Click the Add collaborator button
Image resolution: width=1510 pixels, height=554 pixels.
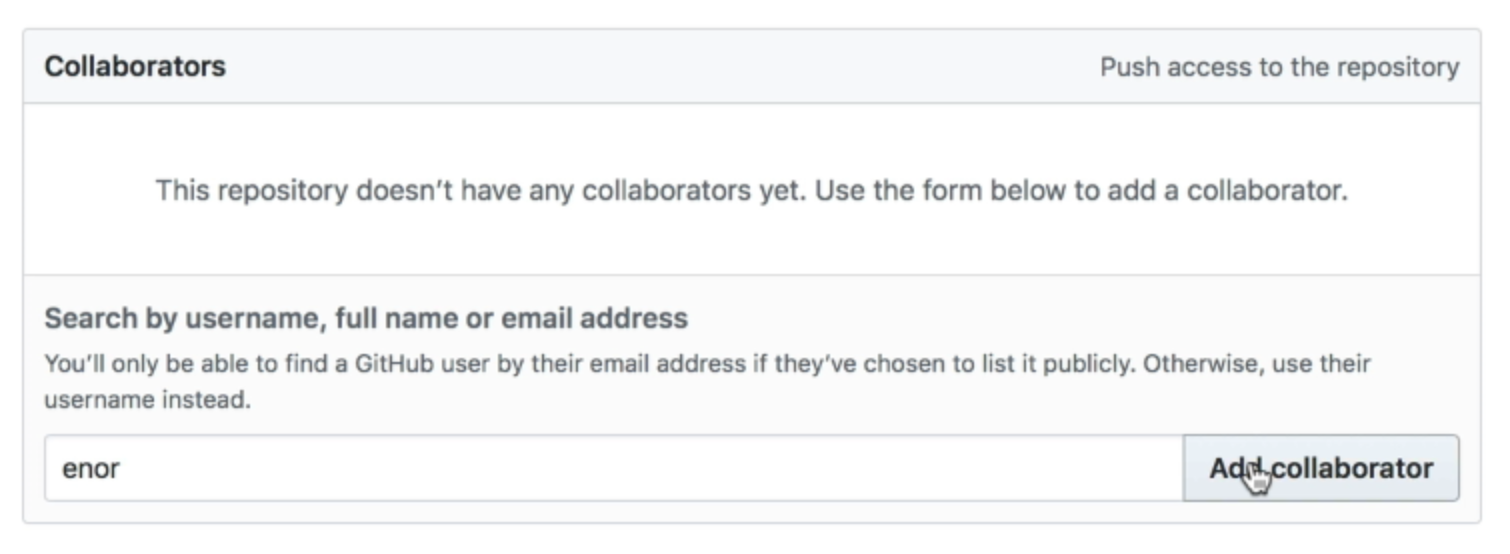click(1321, 468)
